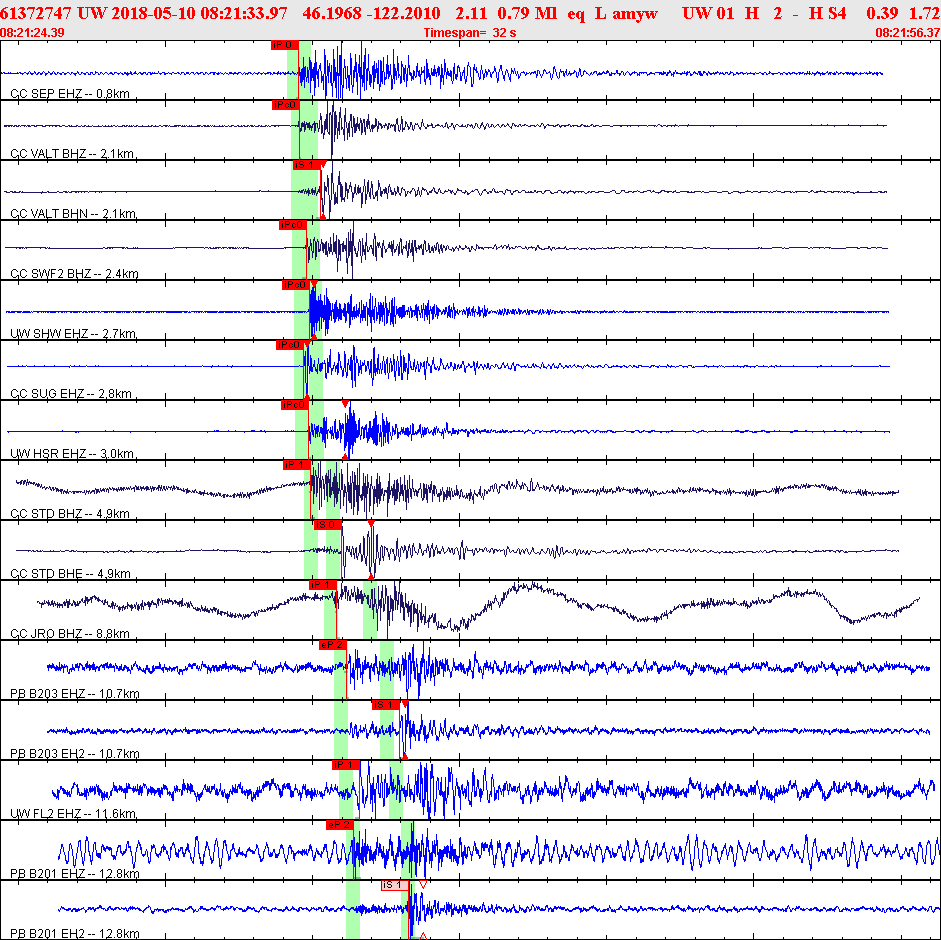Screen dimensions: 941x940
Task: Select the eP 2 pick flag on B201 EHZ
Action: click(340, 825)
